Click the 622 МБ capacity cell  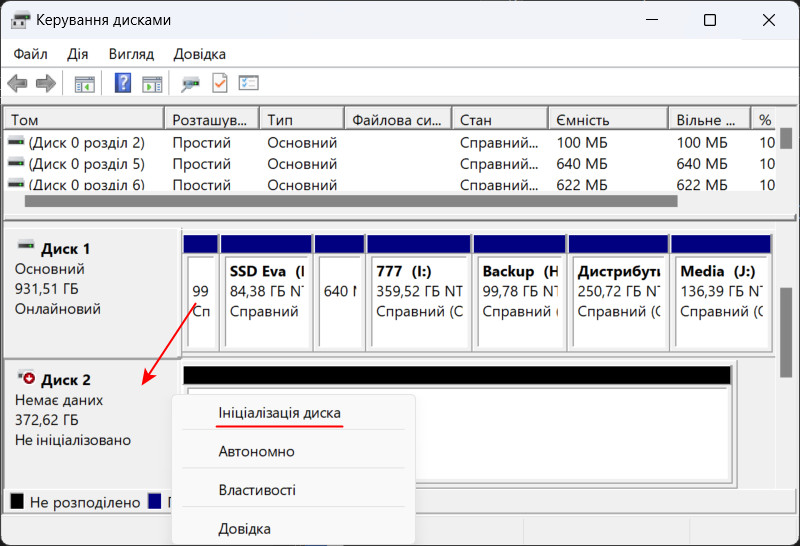point(582,184)
